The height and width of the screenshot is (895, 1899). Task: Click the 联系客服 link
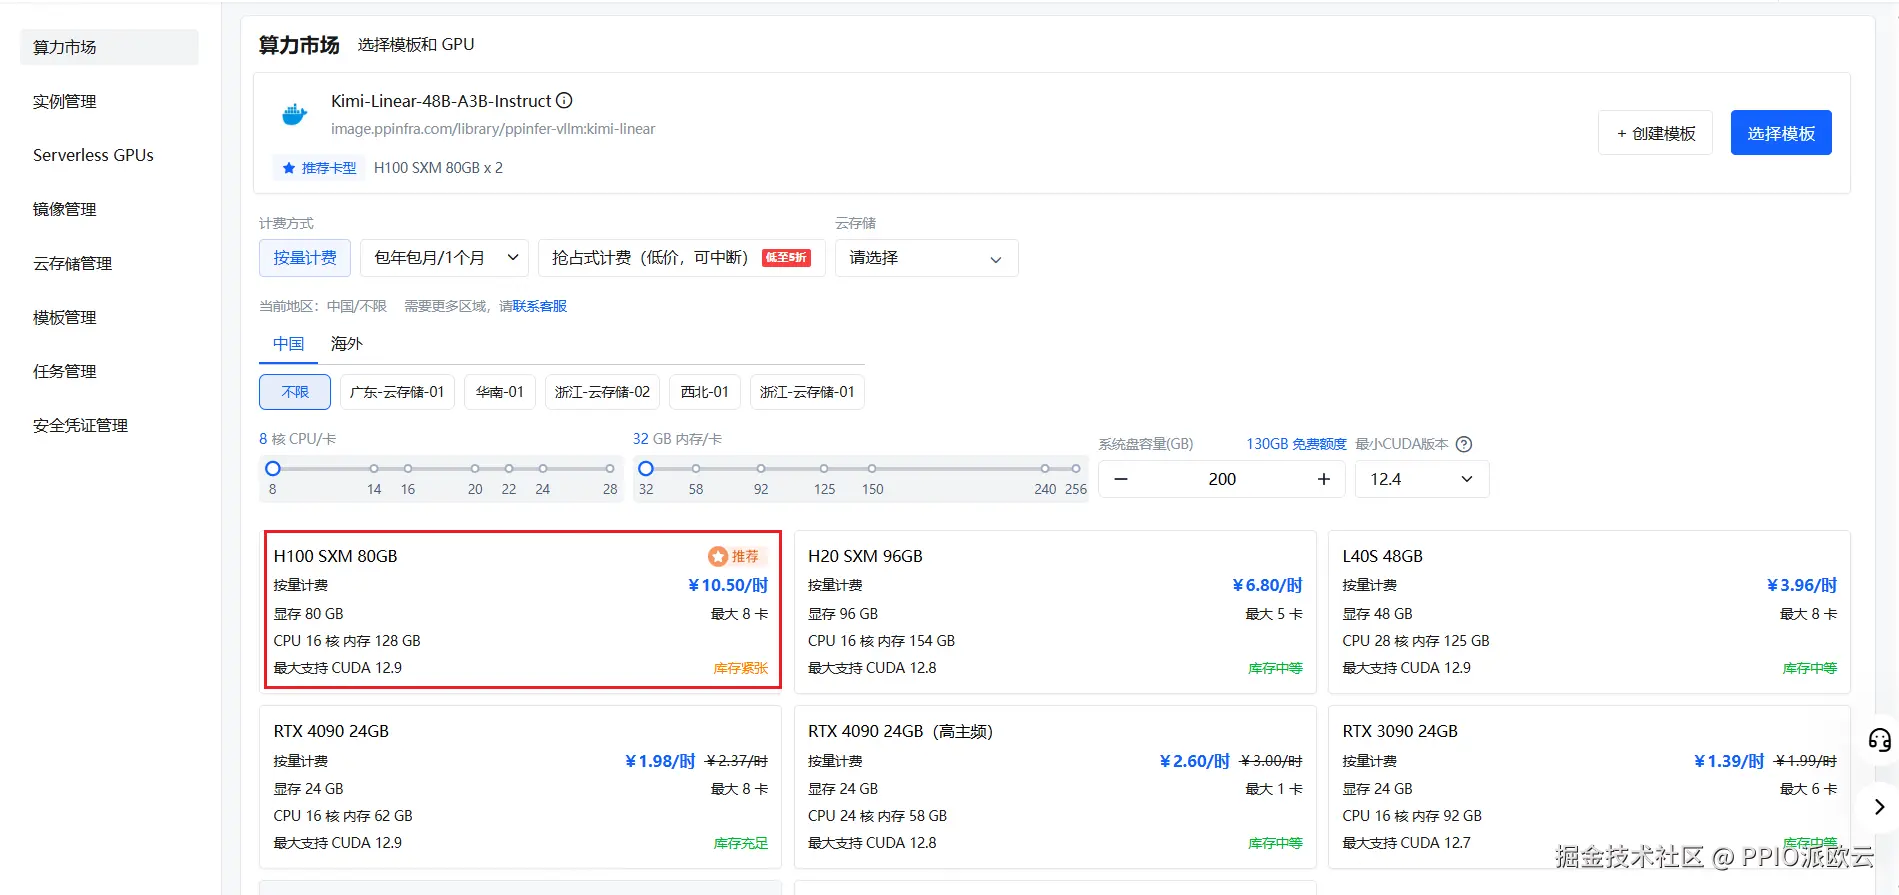point(540,306)
